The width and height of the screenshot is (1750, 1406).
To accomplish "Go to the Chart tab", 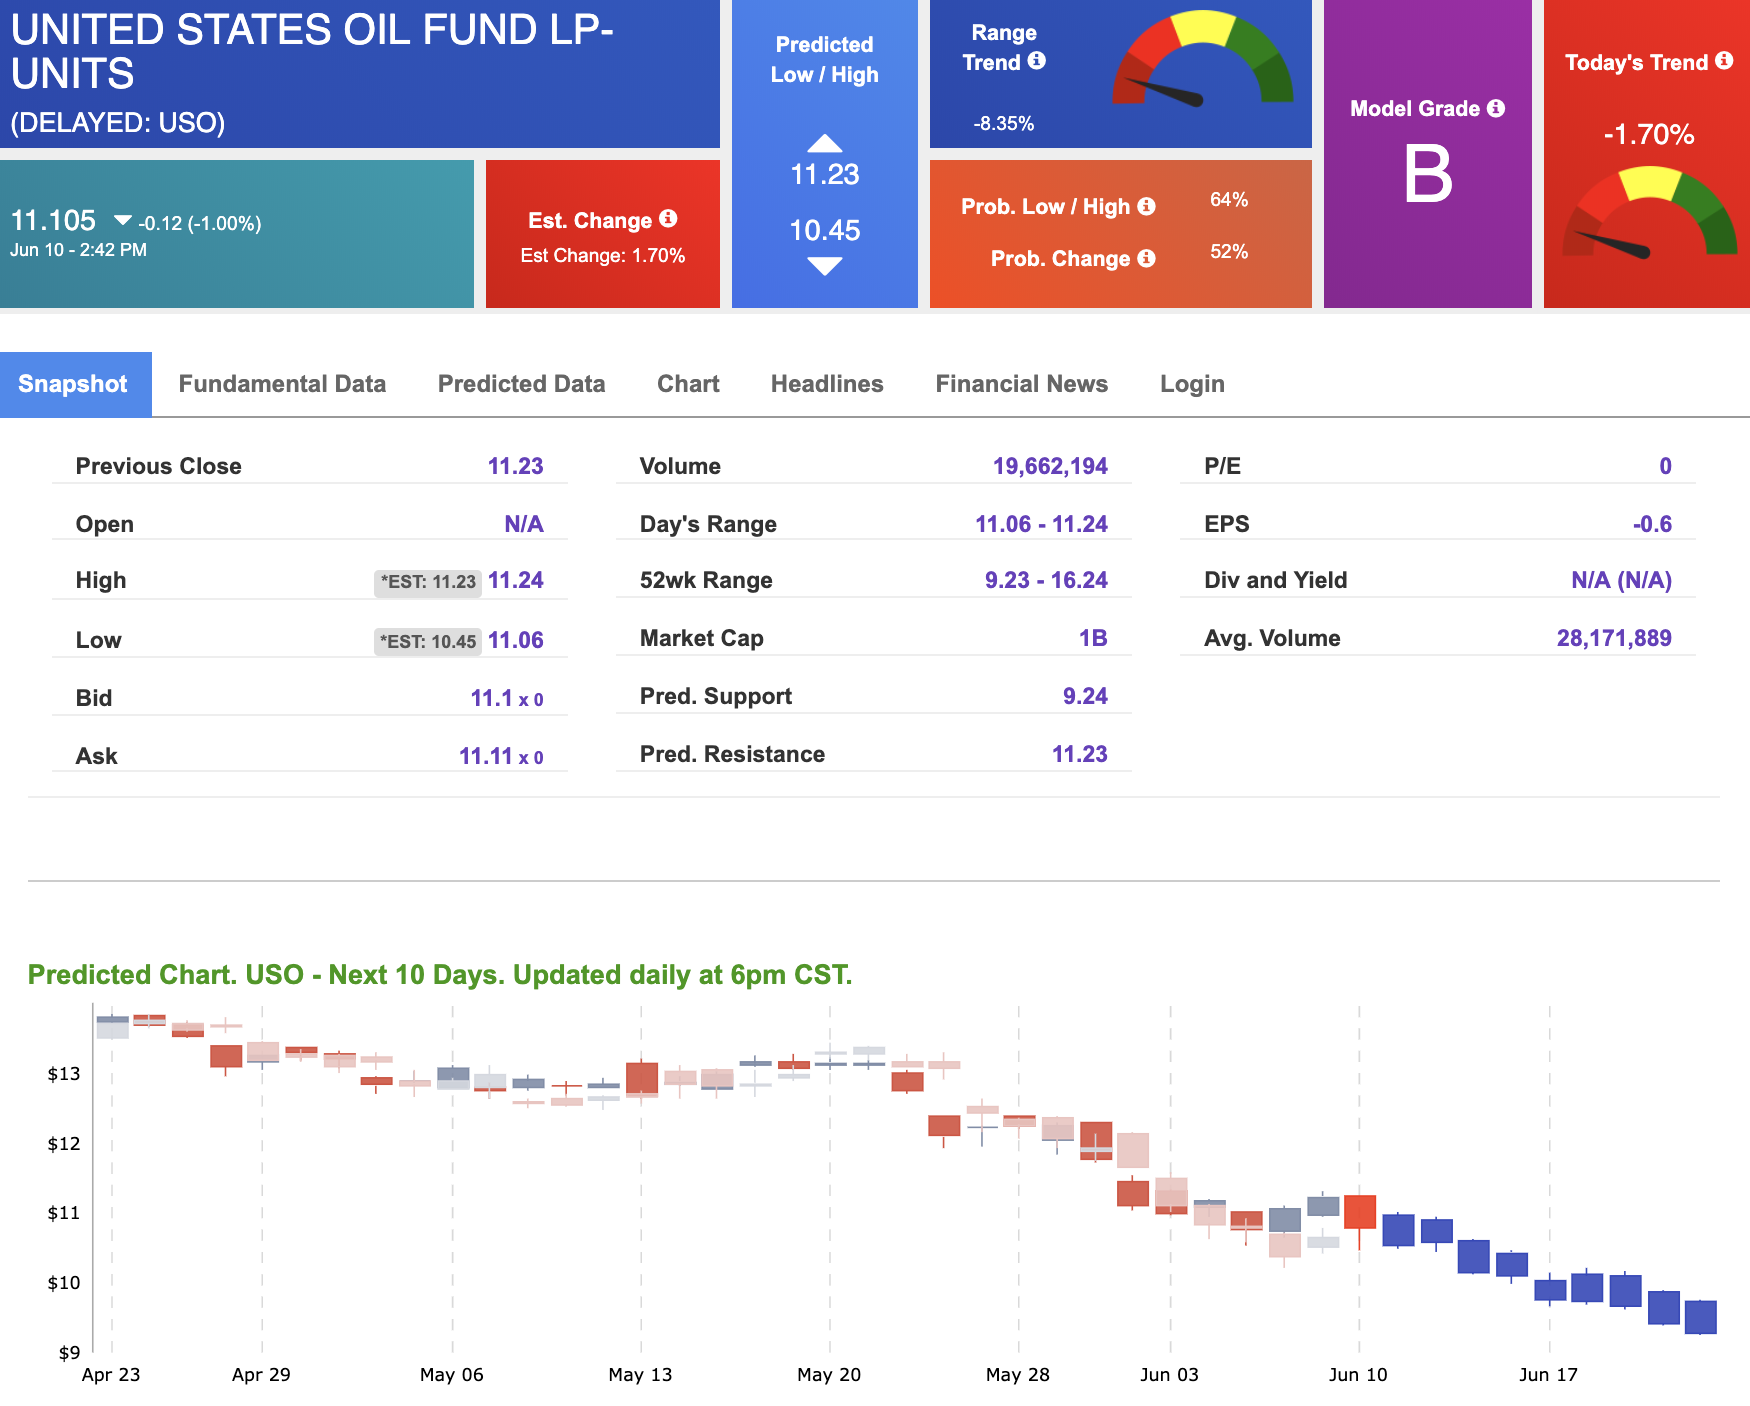I will pos(688,384).
